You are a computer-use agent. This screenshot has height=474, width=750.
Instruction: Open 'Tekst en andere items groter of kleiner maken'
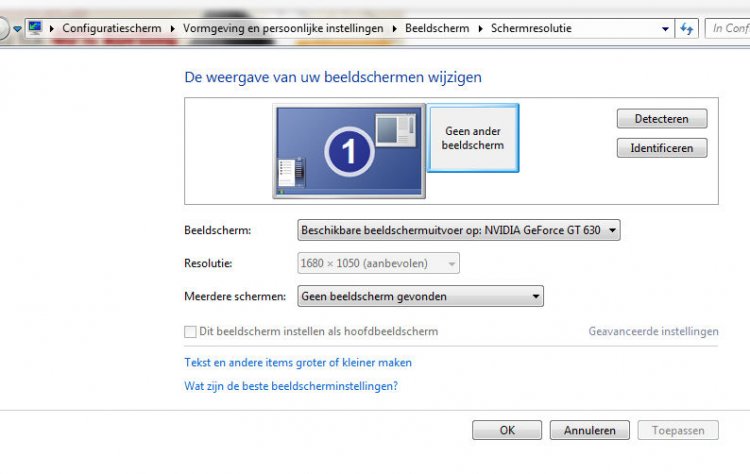(298, 363)
